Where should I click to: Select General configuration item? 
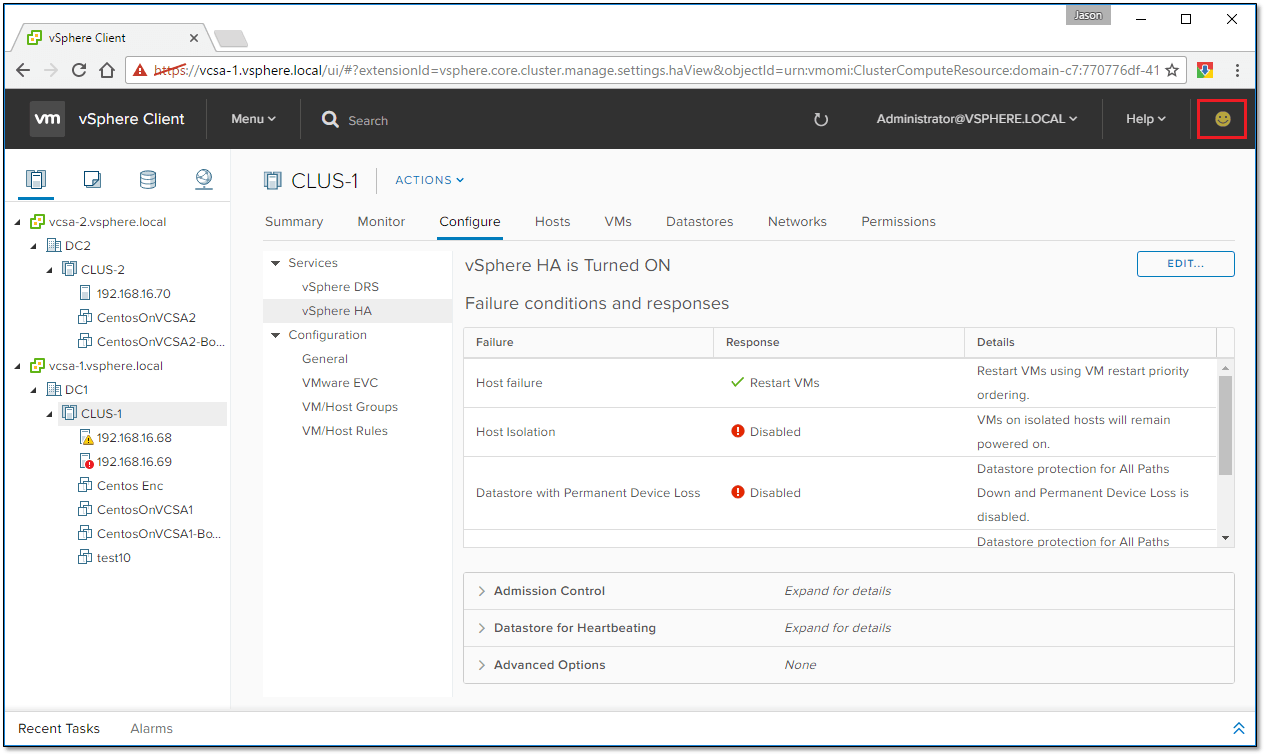[x=325, y=359]
